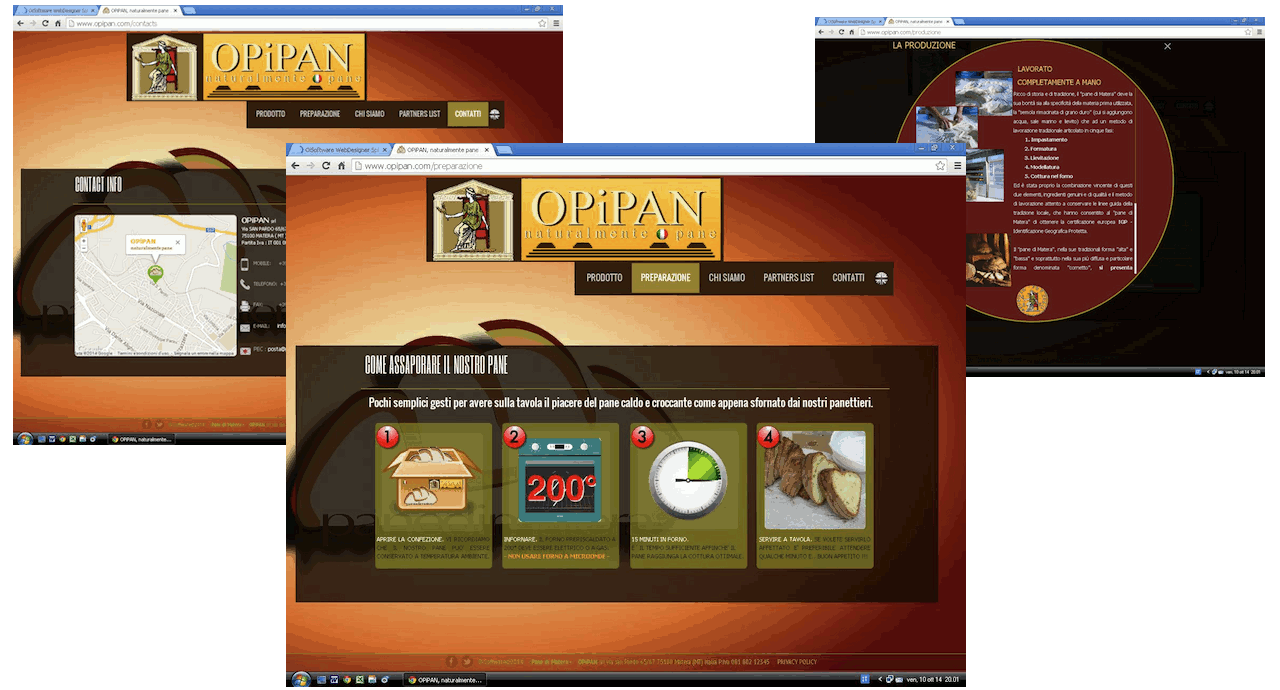Open the baked bread photo in La Produzione
The image size is (1280, 690).
(988, 259)
